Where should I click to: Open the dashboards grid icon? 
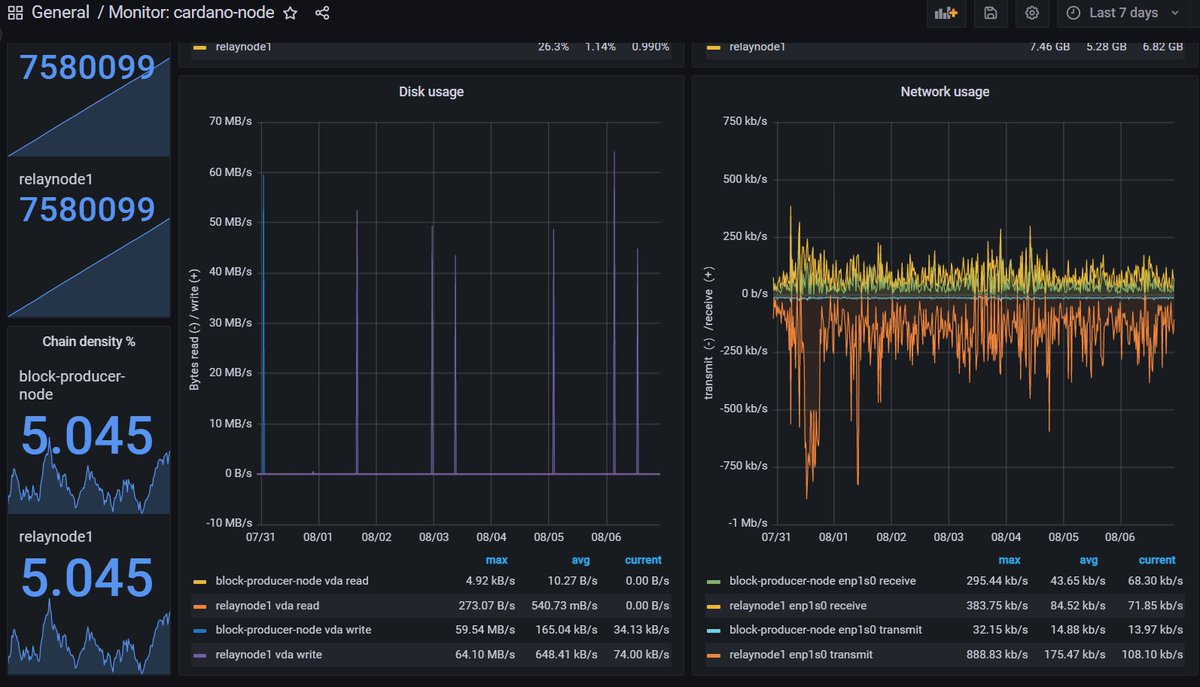[x=16, y=13]
